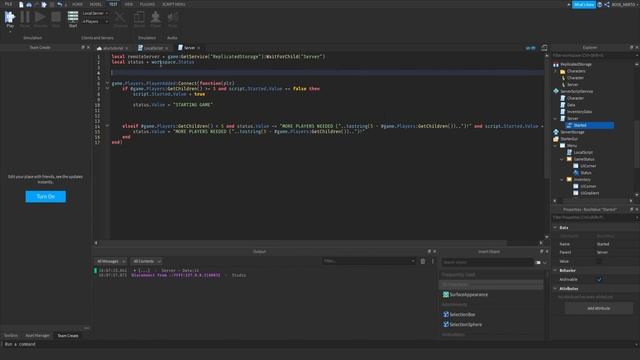Switch to the PLUGINS ribbon tab
Screen dimensions: 640x360
(x=147, y=4)
